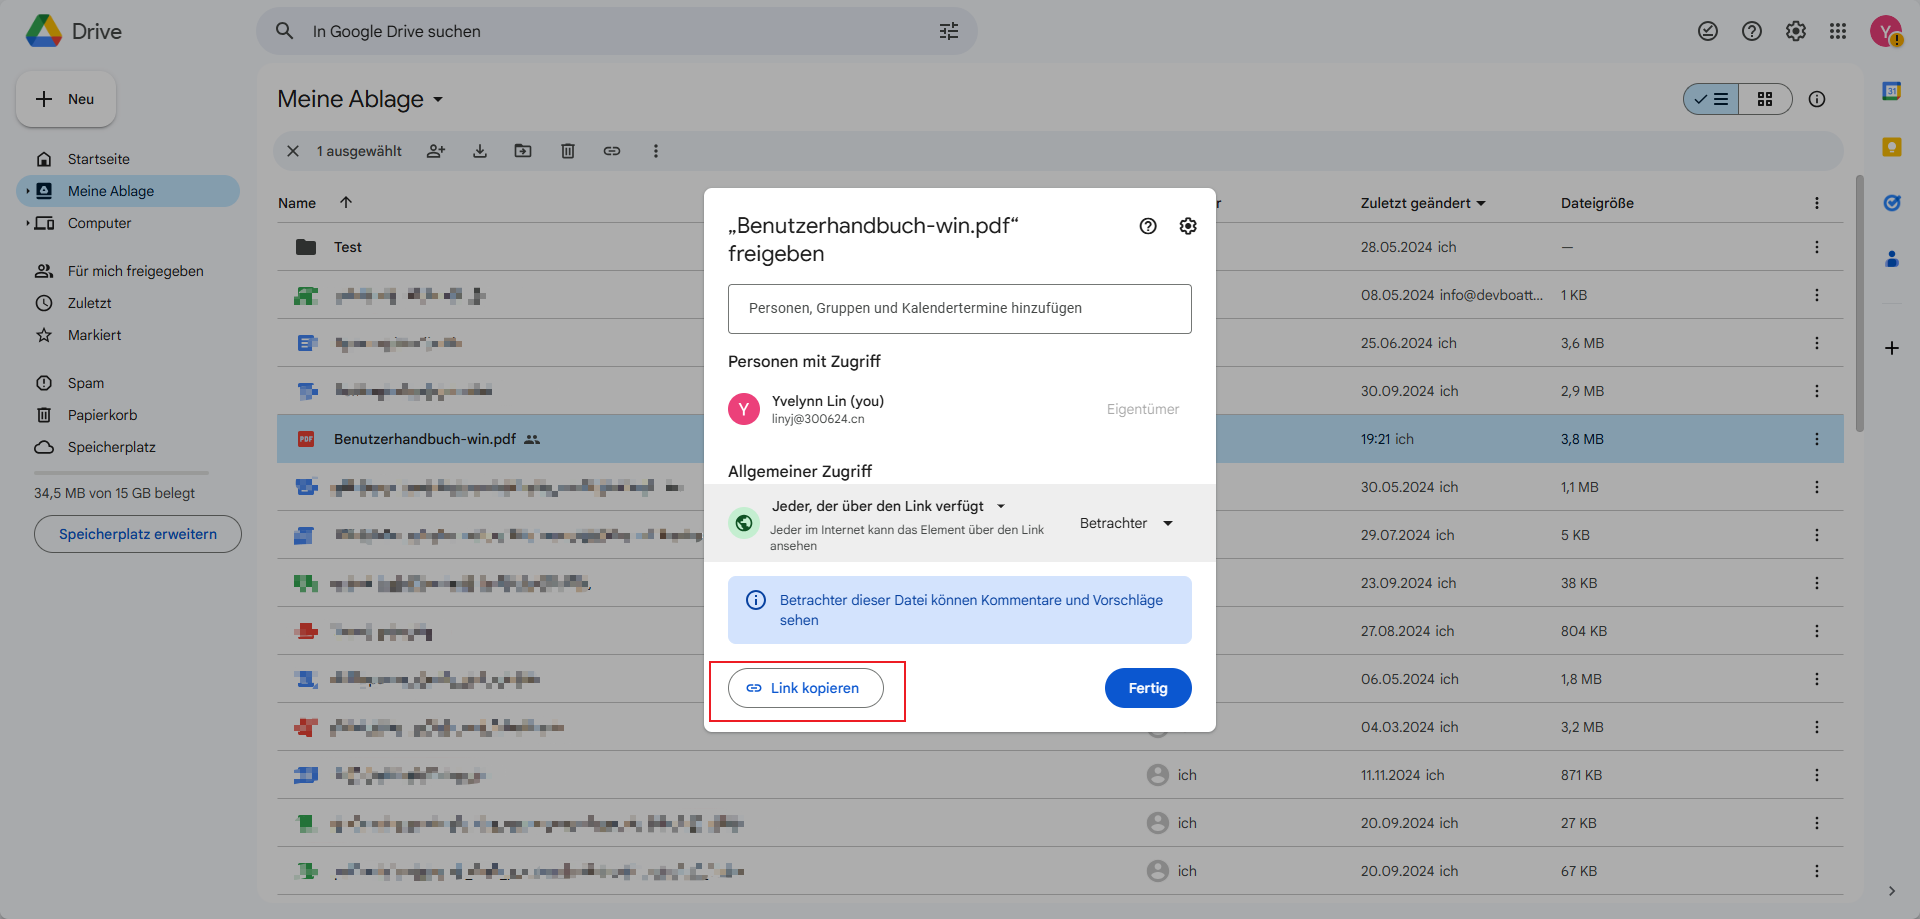The width and height of the screenshot is (1920, 919).
Task: Open Drive settings gear in header
Action: pyautogui.click(x=1796, y=31)
